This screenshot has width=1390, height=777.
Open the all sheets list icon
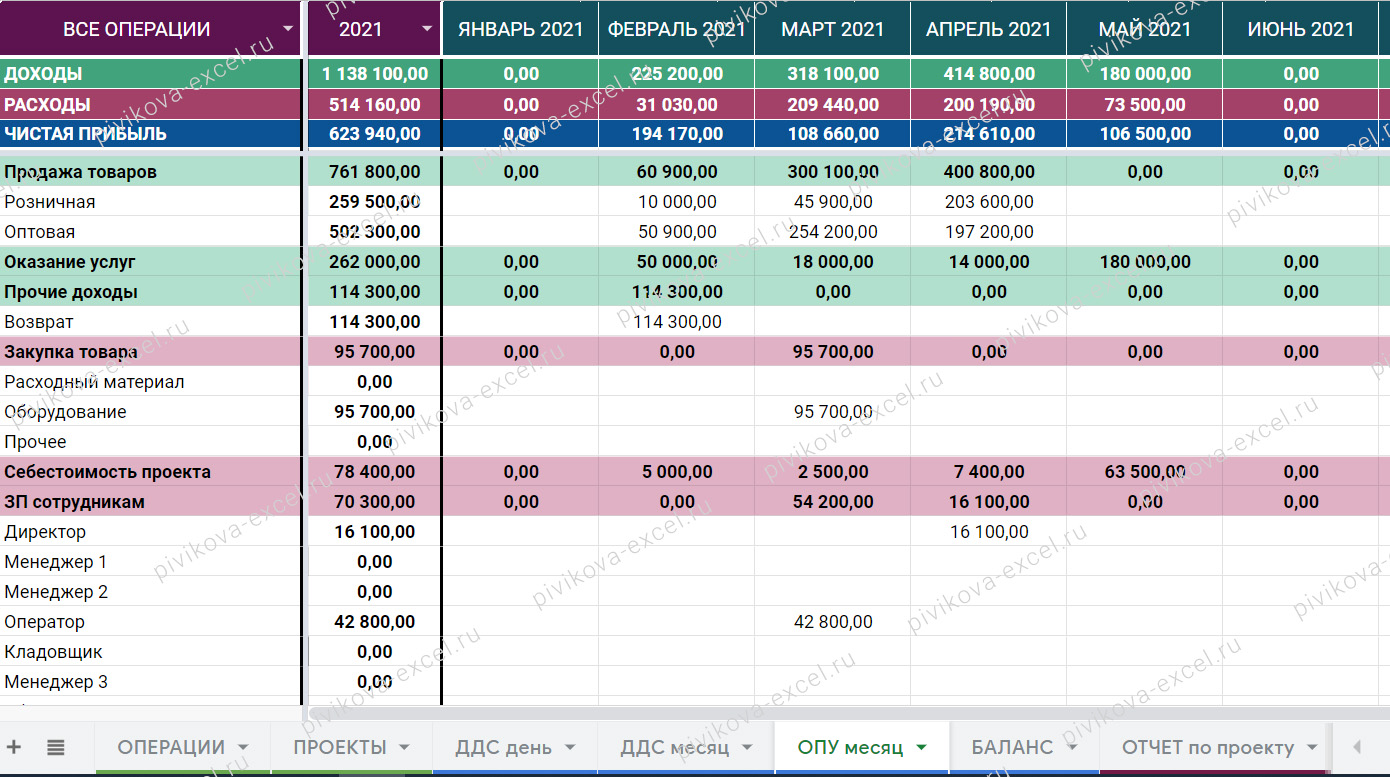56,747
